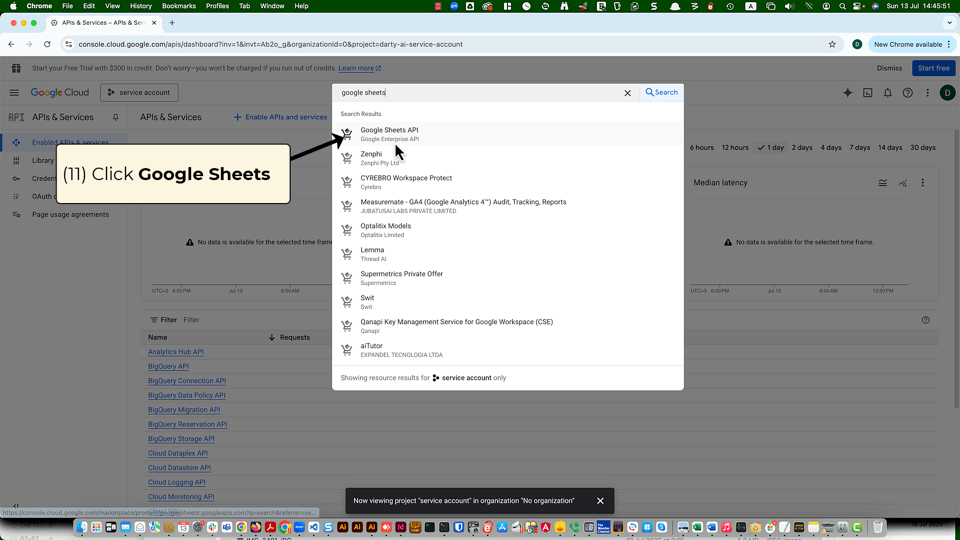Open Cloud Datastore API link
960x540 pixels.
[x=179, y=468]
